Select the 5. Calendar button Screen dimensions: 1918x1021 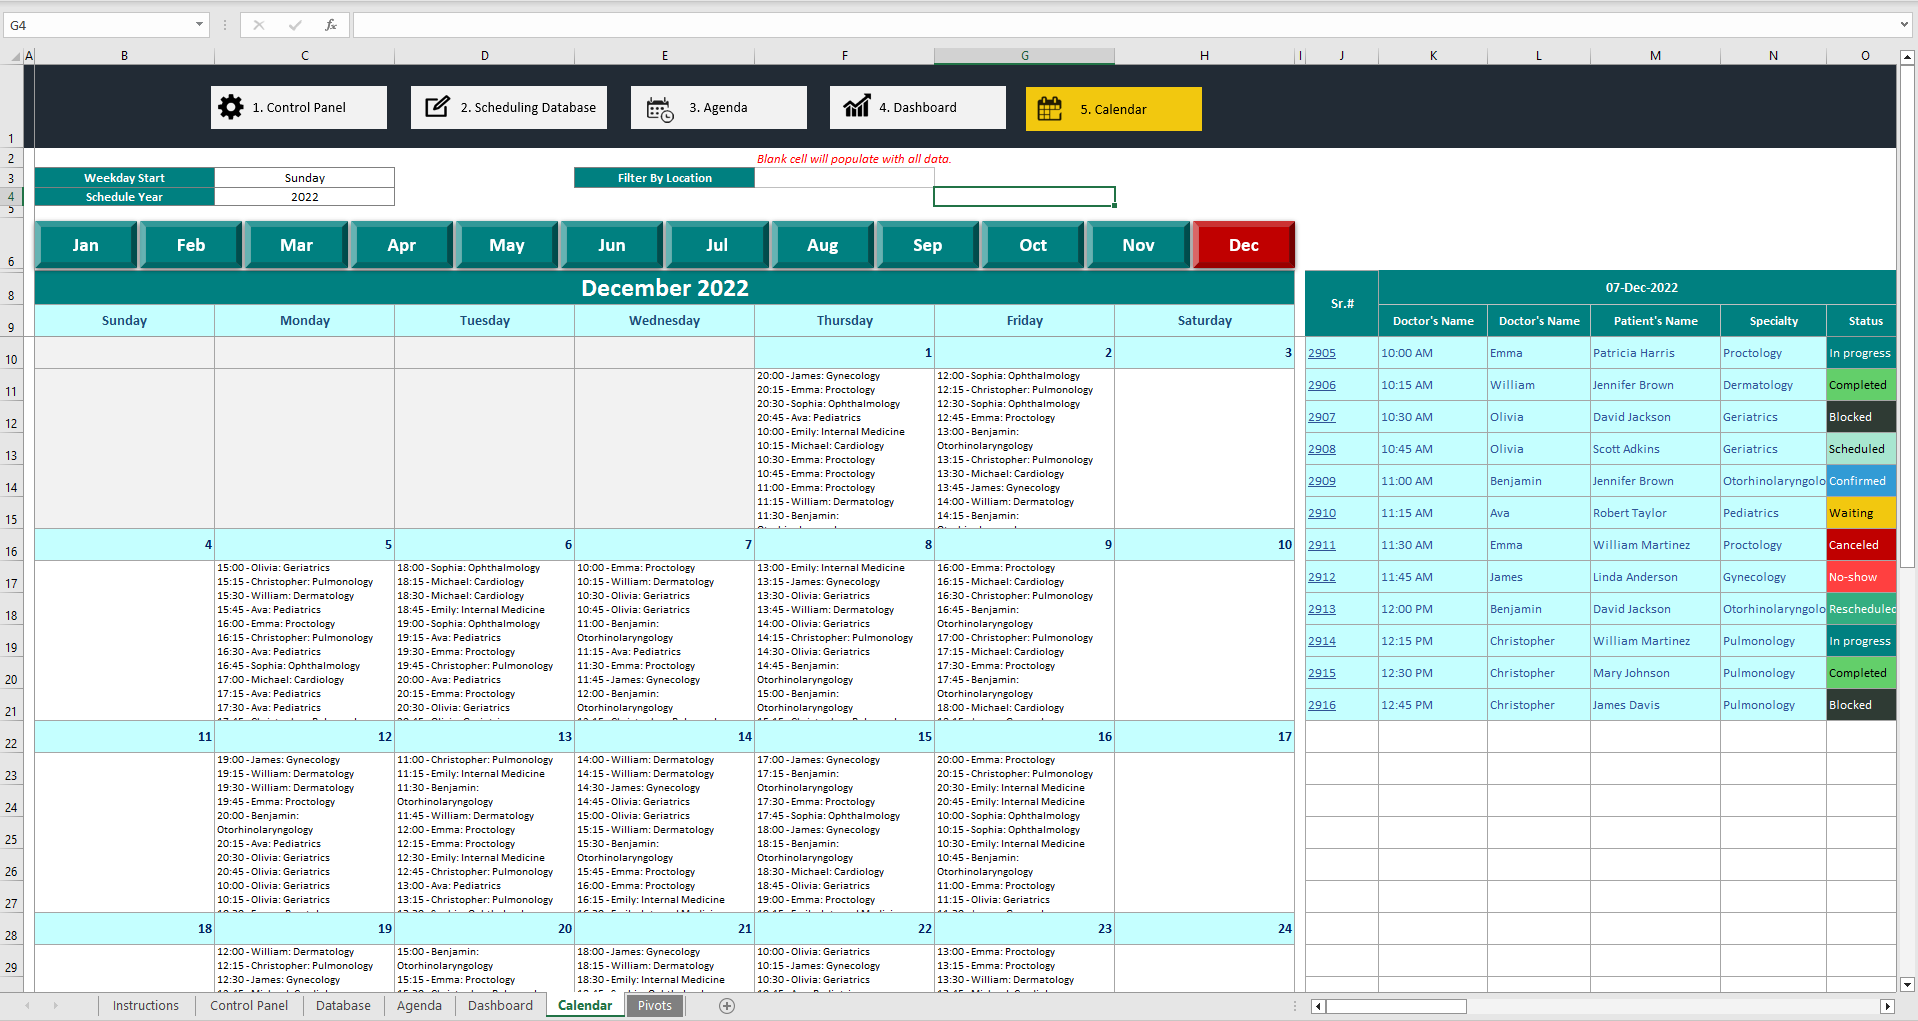tap(1114, 109)
